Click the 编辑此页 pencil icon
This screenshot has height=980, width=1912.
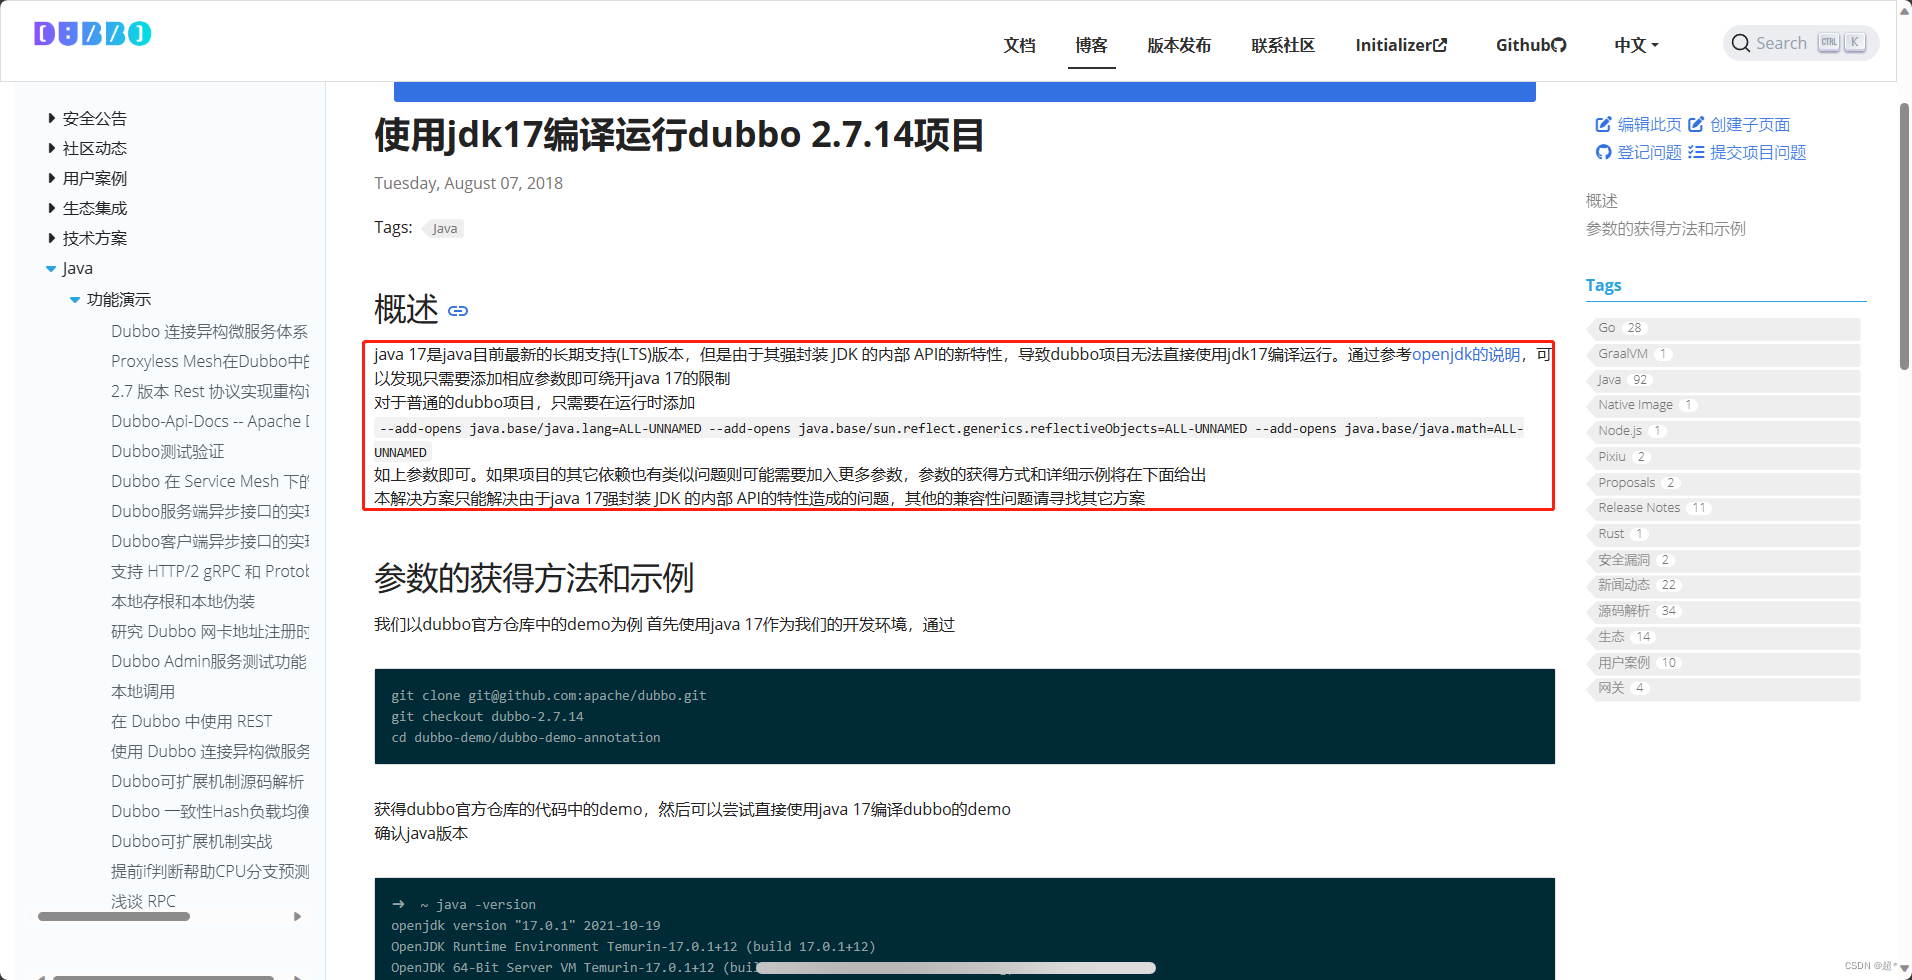pyautogui.click(x=1603, y=124)
